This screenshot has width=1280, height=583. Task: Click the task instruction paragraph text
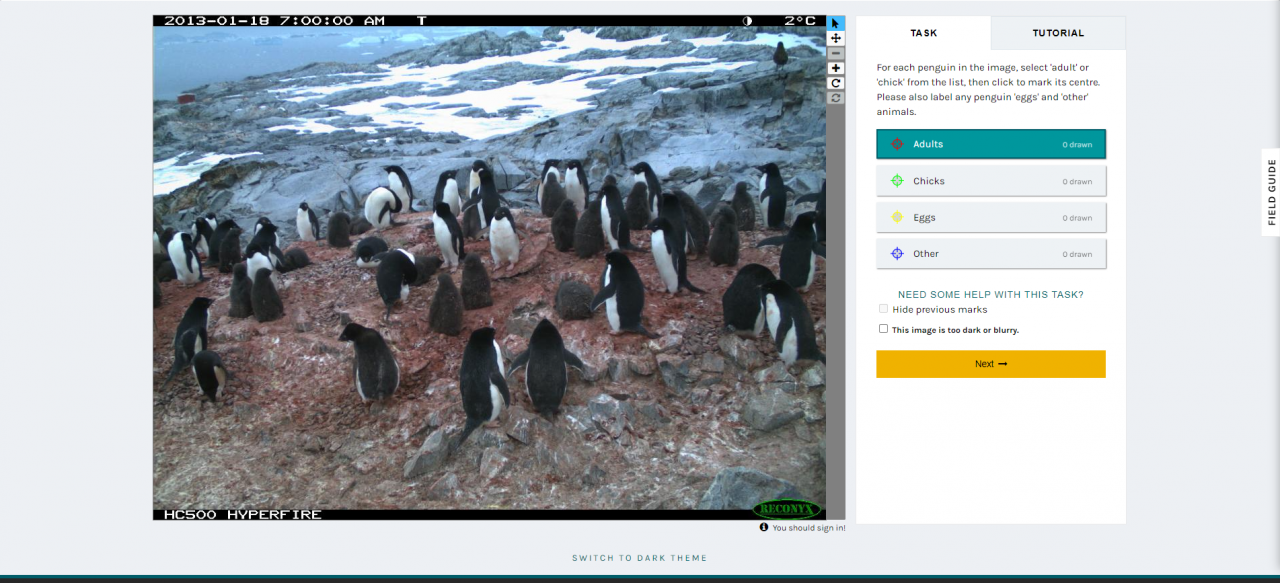[988, 90]
